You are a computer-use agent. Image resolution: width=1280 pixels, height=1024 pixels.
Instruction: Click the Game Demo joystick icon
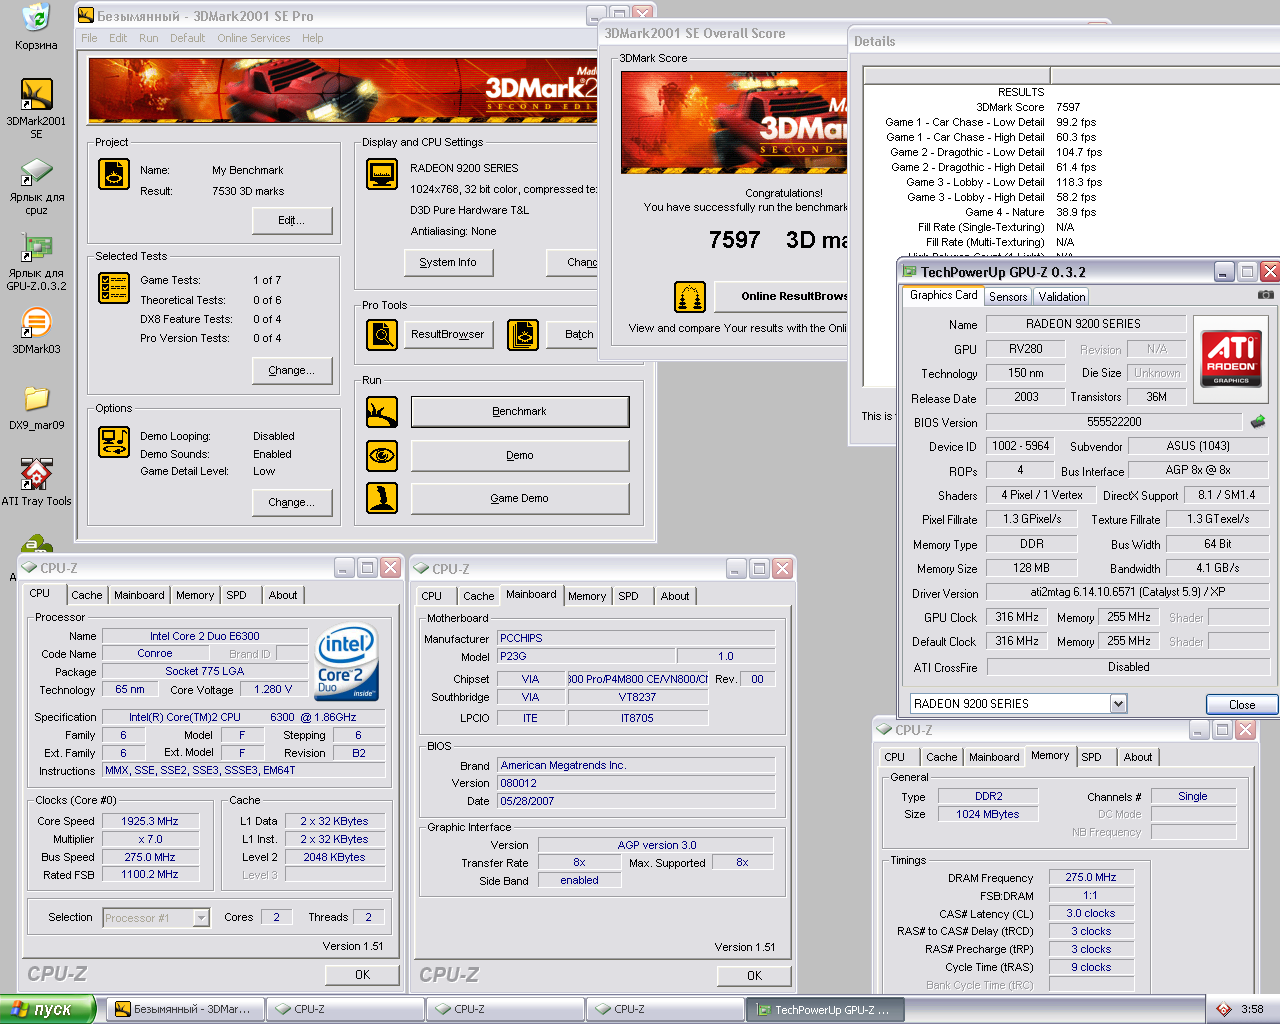tap(382, 498)
